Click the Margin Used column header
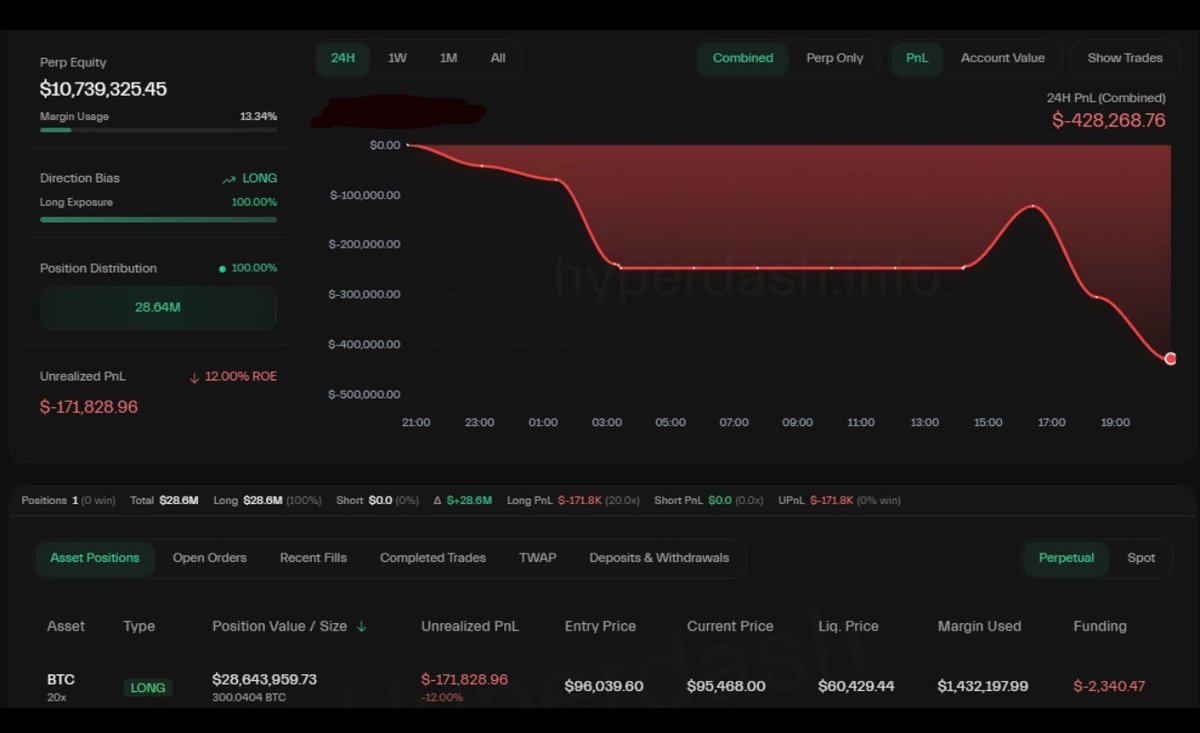The image size is (1200, 733). (x=979, y=626)
